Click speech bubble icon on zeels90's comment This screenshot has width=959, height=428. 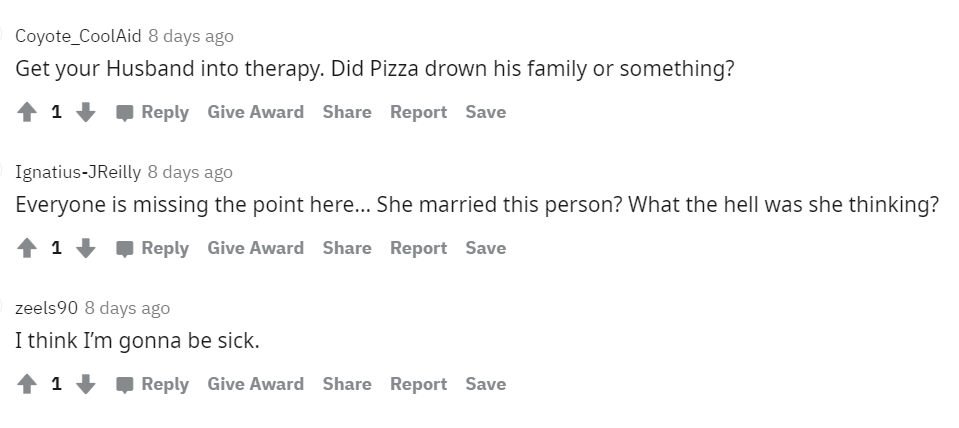tap(125, 385)
